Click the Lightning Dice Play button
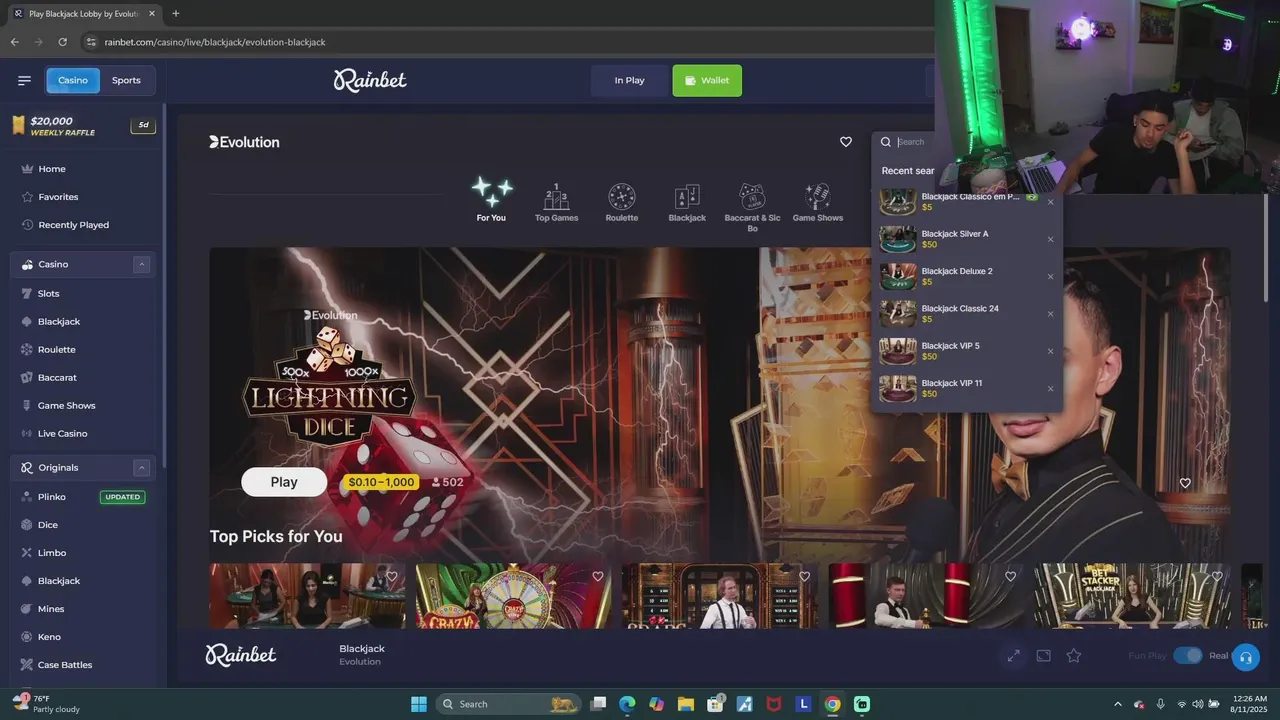This screenshot has width=1280, height=720. [x=284, y=482]
